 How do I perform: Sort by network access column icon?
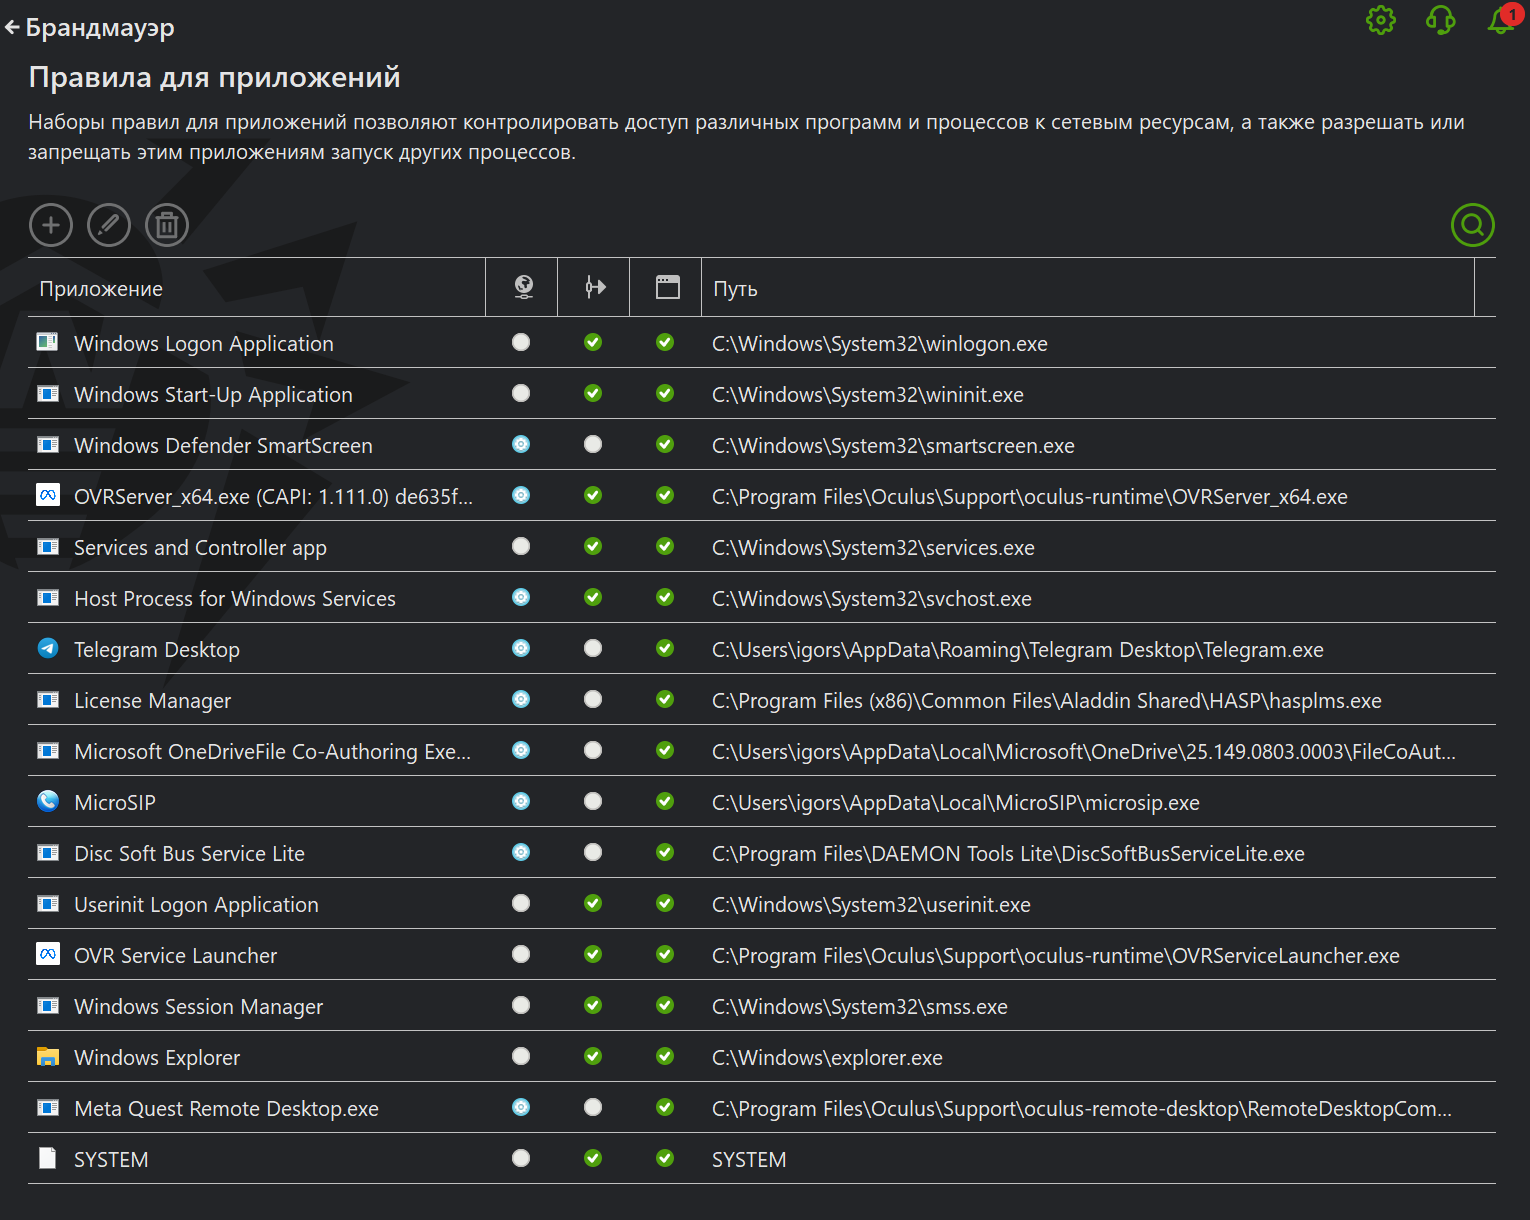pos(523,288)
